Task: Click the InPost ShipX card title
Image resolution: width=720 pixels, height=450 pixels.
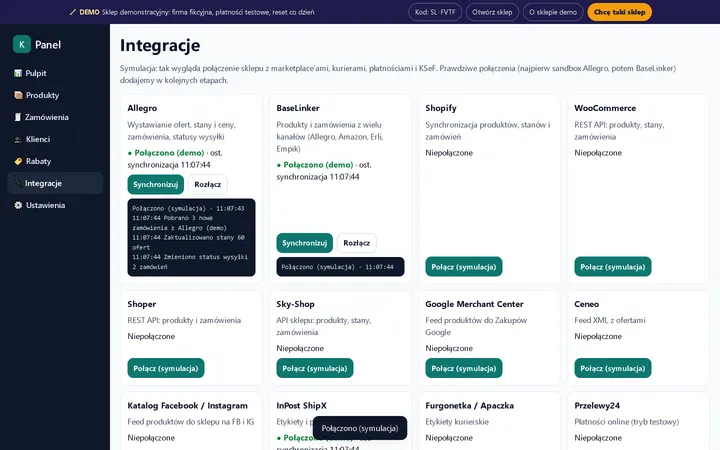Action: pyautogui.click(x=301, y=406)
